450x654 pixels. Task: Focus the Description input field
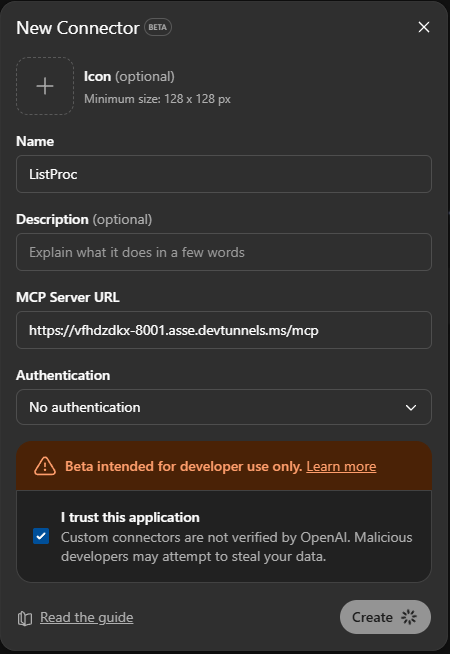coord(224,252)
